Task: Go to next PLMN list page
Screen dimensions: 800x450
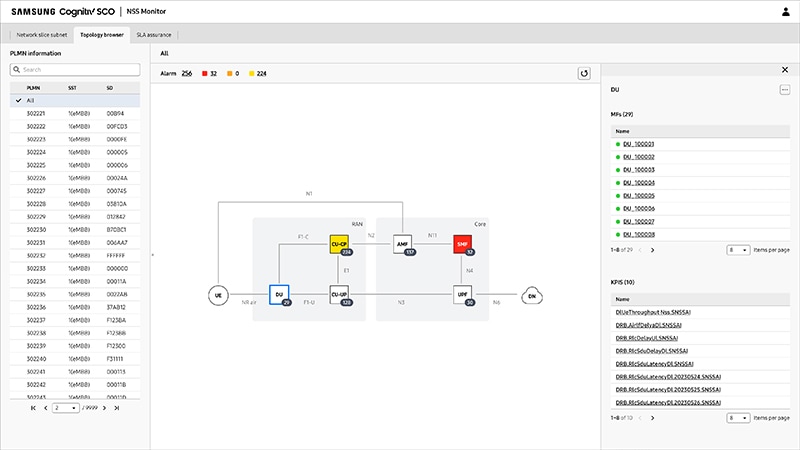Action: click(105, 408)
